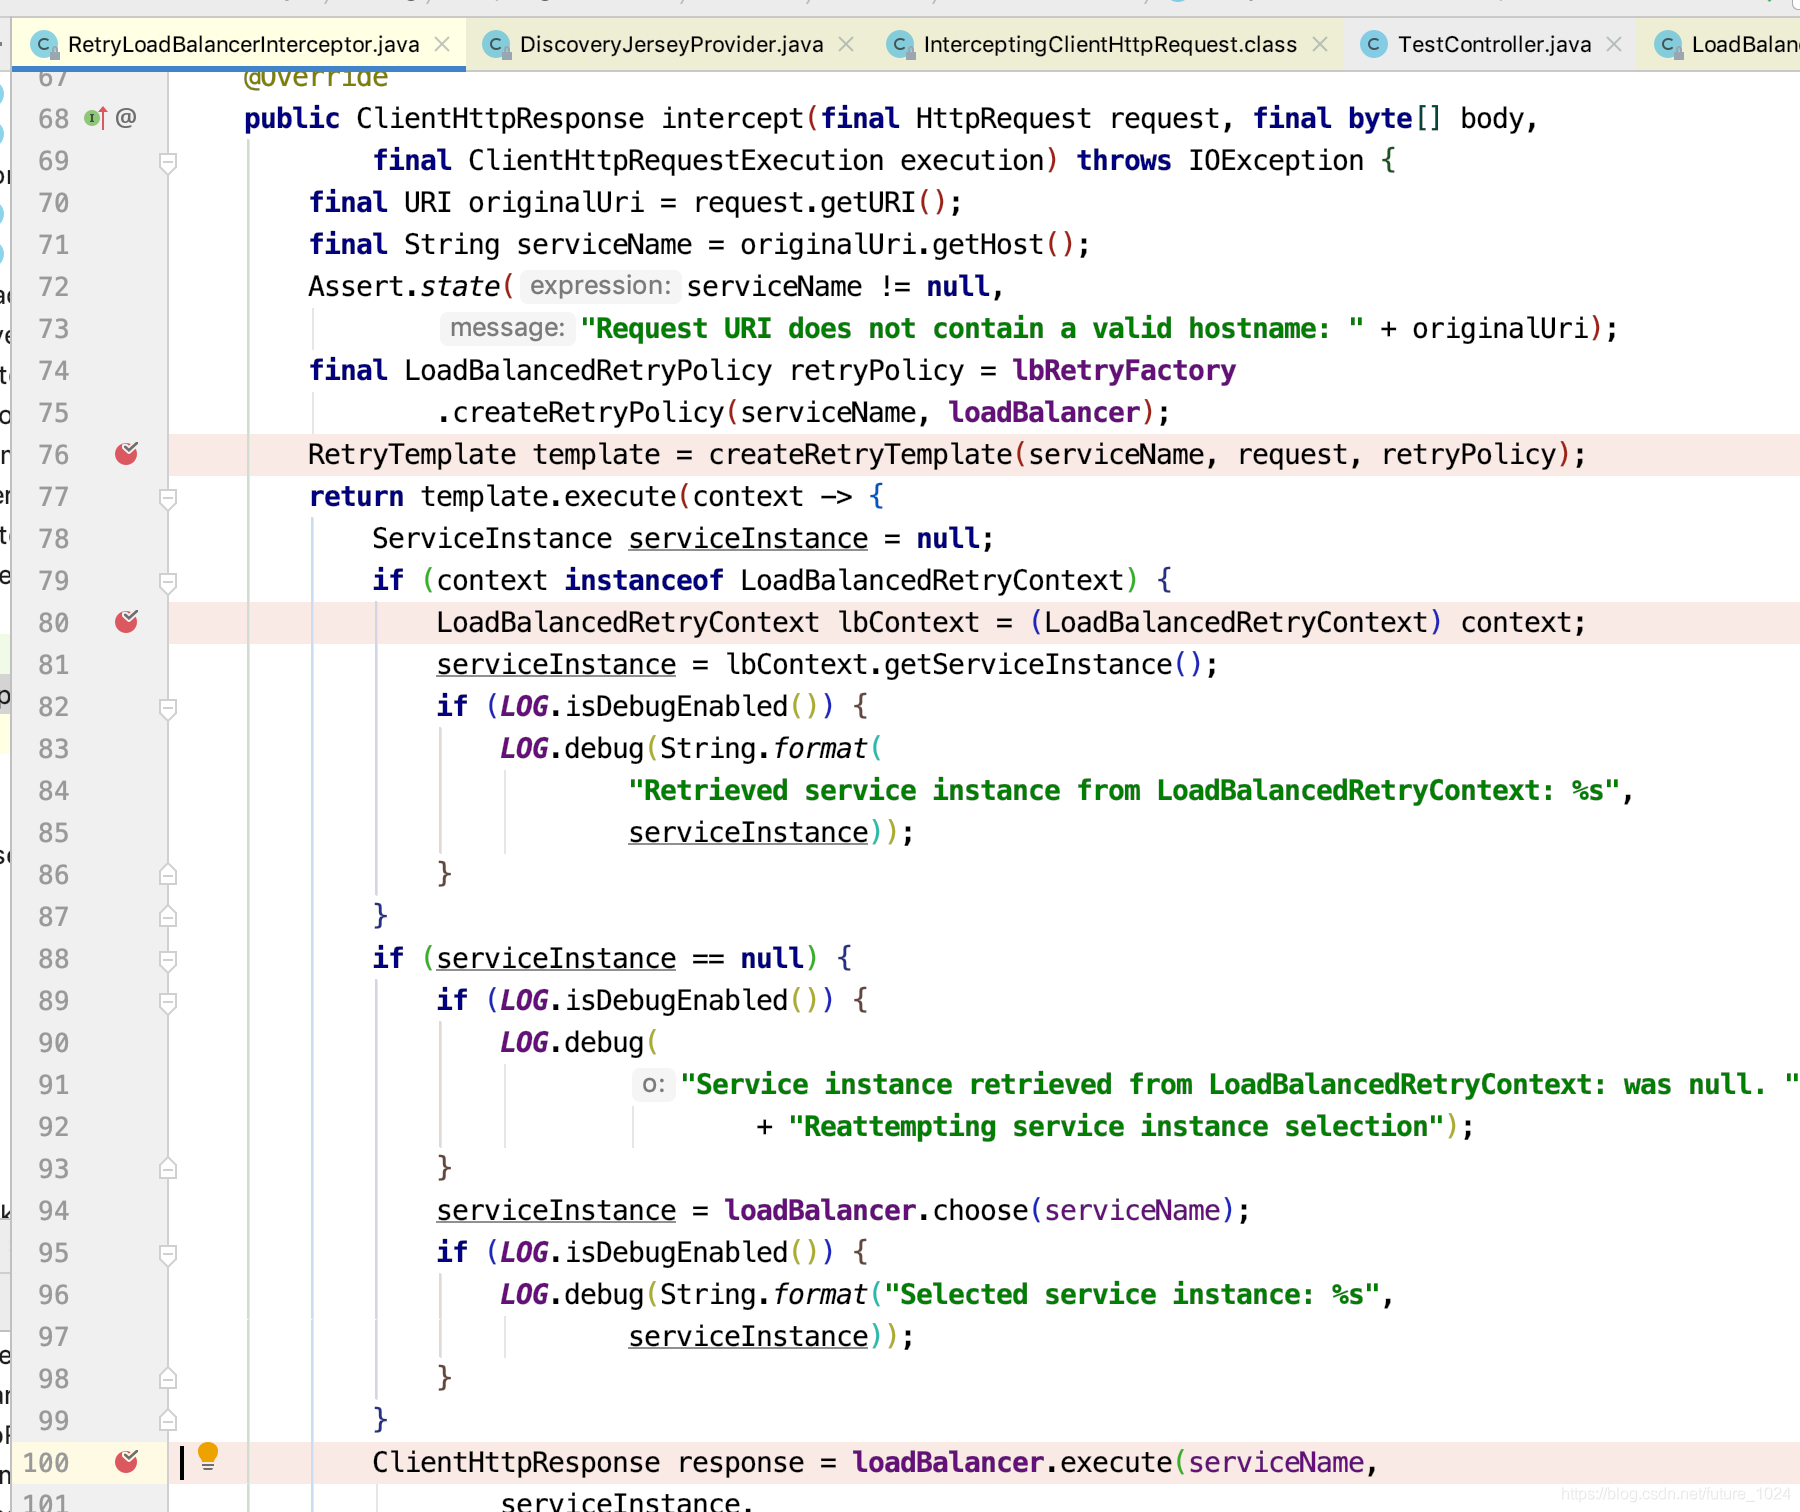Click the class icon on RetryLoadBalancerInterceptor.java tab
Image resolution: width=1800 pixels, height=1512 pixels.
42,44
